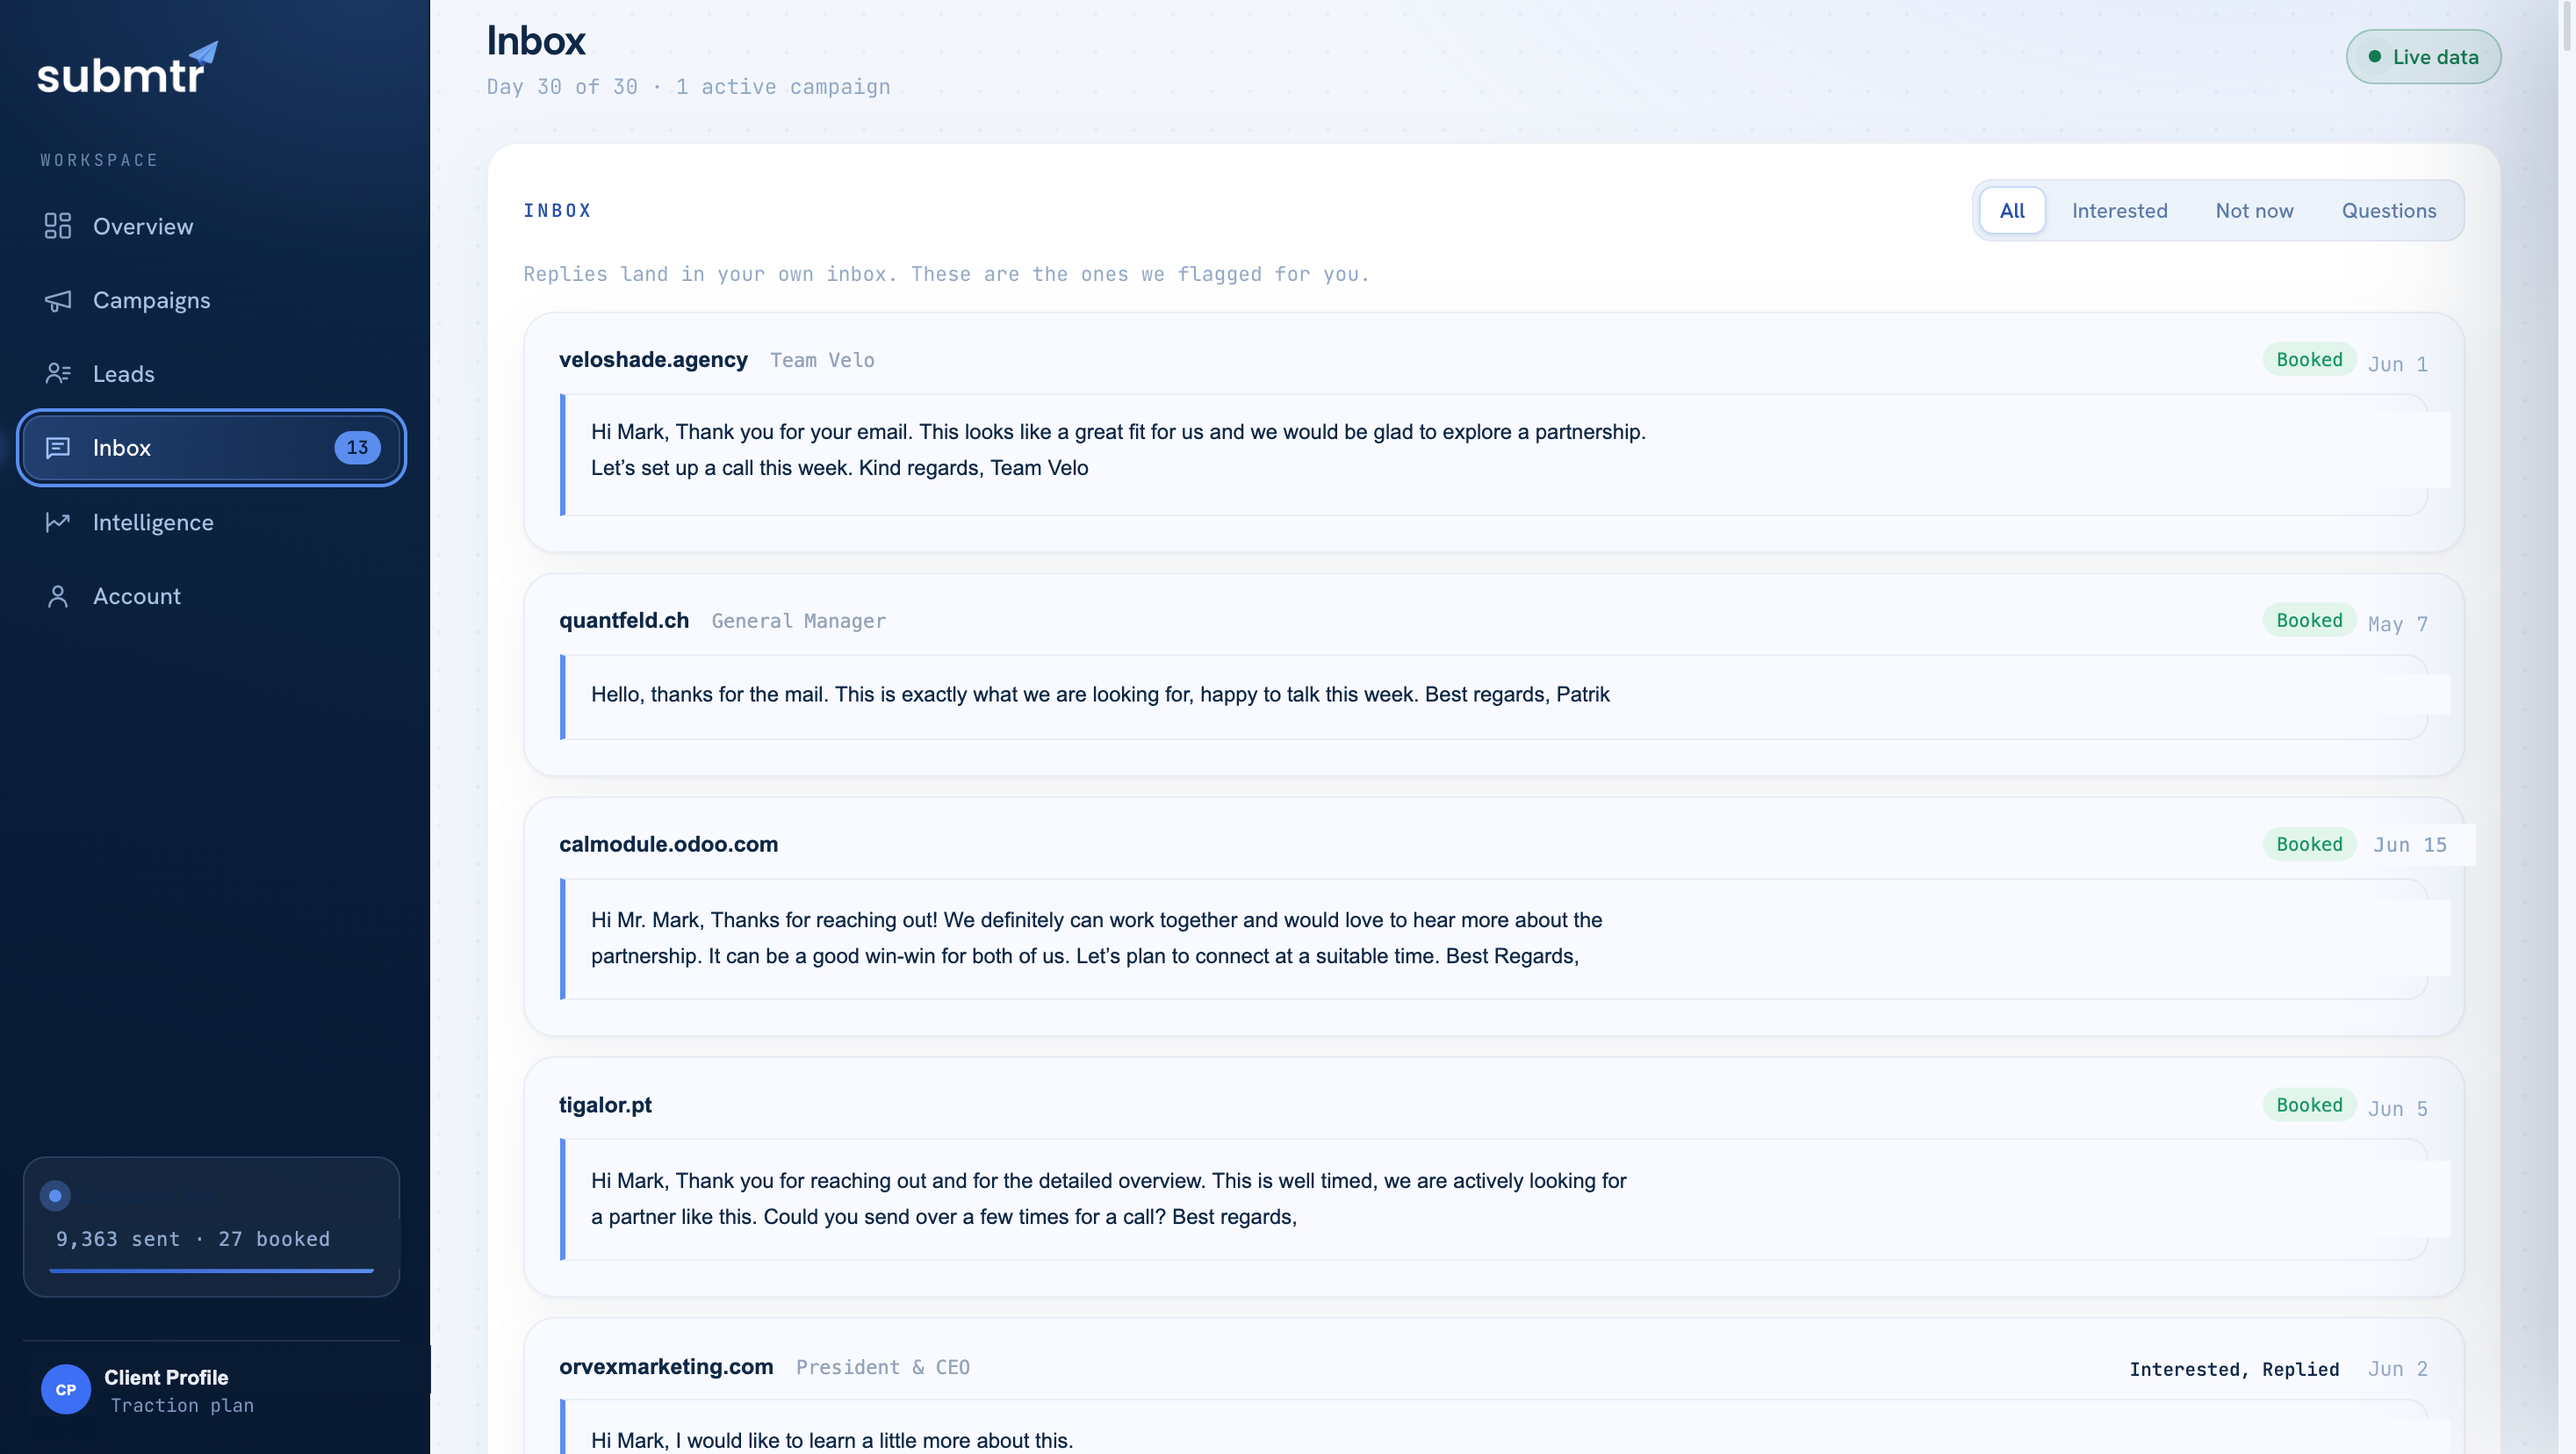
Task: Show the Questions filter tab
Action: (2388, 210)
